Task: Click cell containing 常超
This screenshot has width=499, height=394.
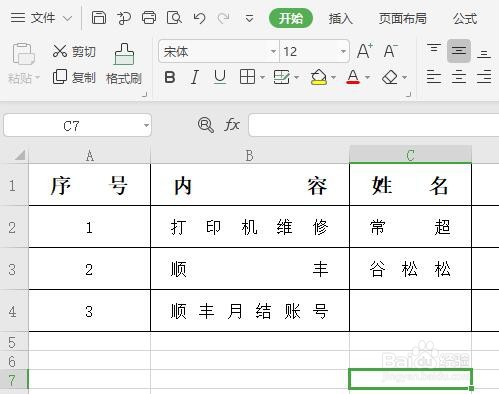Action: pos(410,227)
